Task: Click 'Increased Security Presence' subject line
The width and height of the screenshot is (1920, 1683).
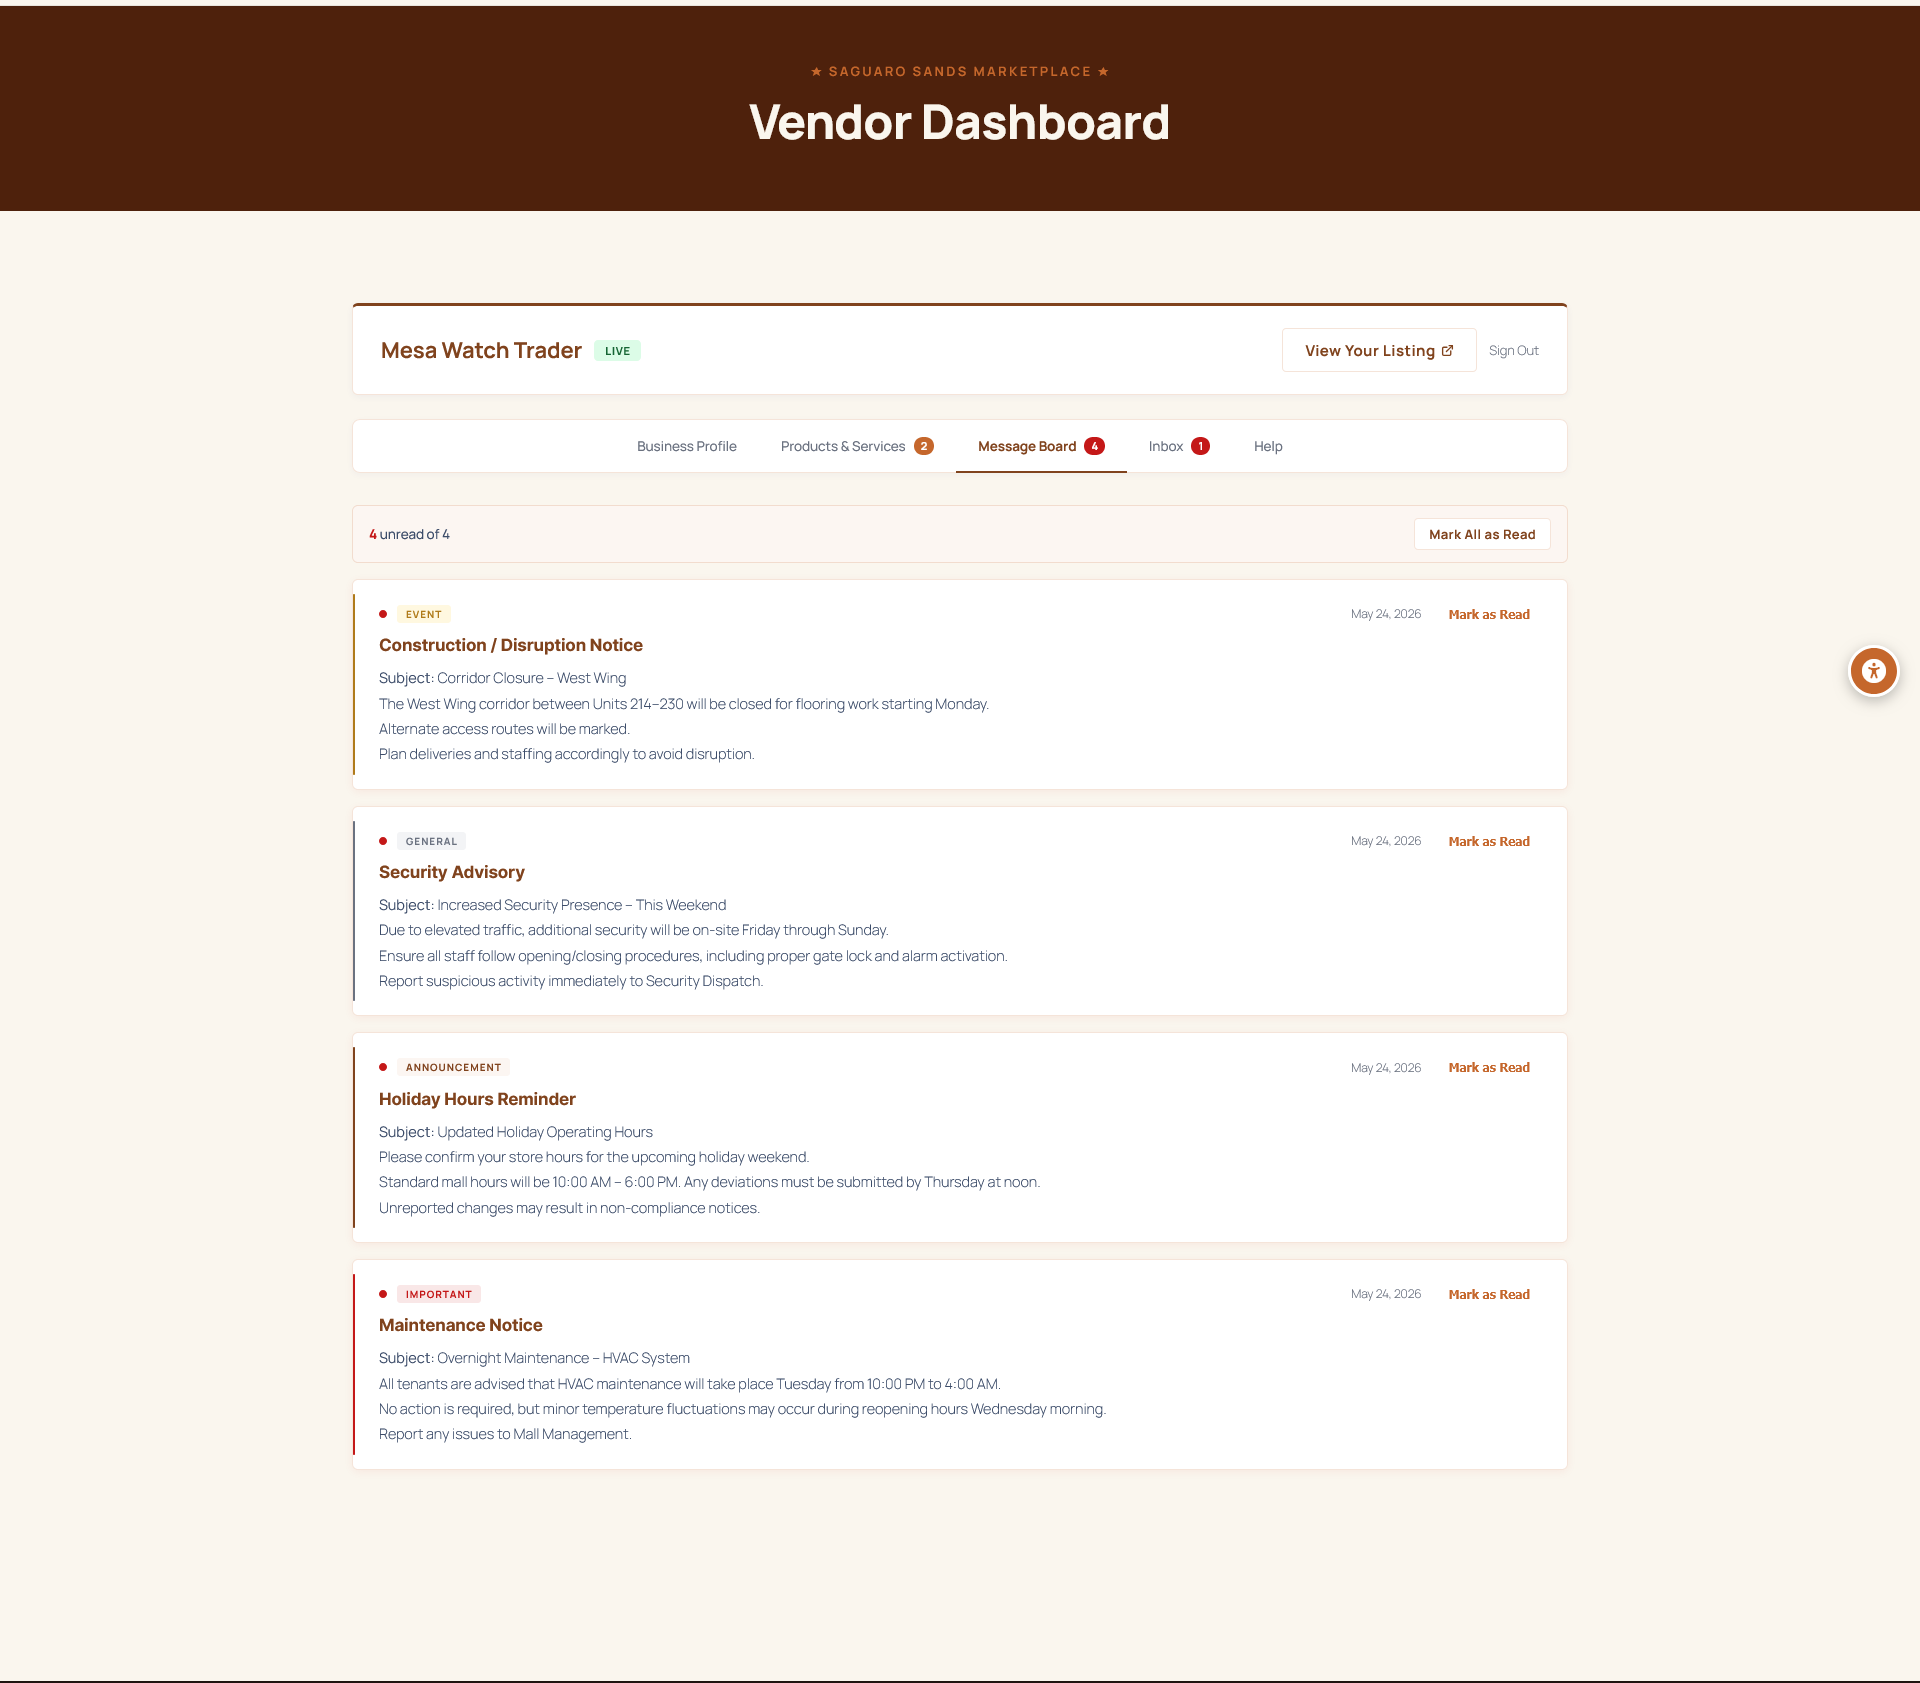Action: click(x=552, y=905)
